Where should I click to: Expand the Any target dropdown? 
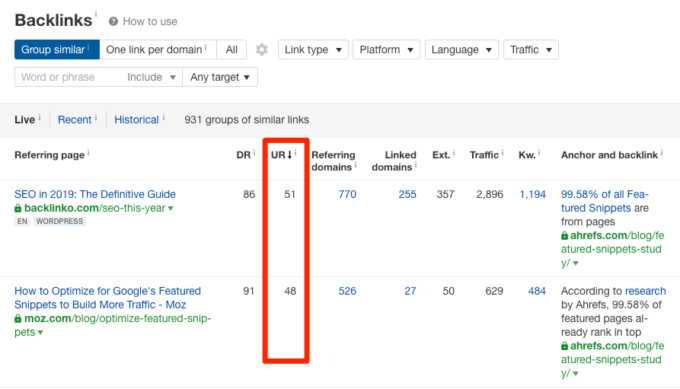tap(220, 77)
